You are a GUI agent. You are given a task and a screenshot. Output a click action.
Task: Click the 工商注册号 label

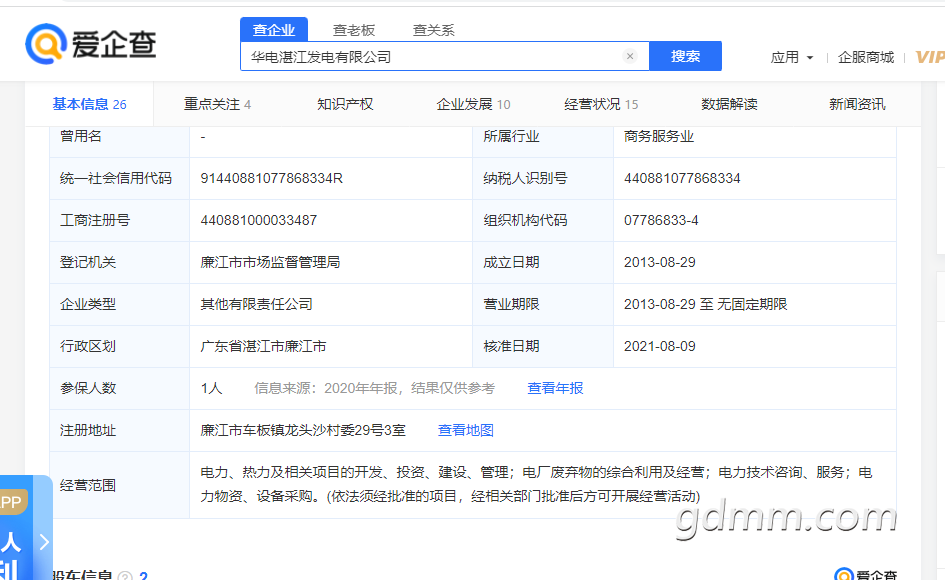pyautogui.click(x=95, y=221)
